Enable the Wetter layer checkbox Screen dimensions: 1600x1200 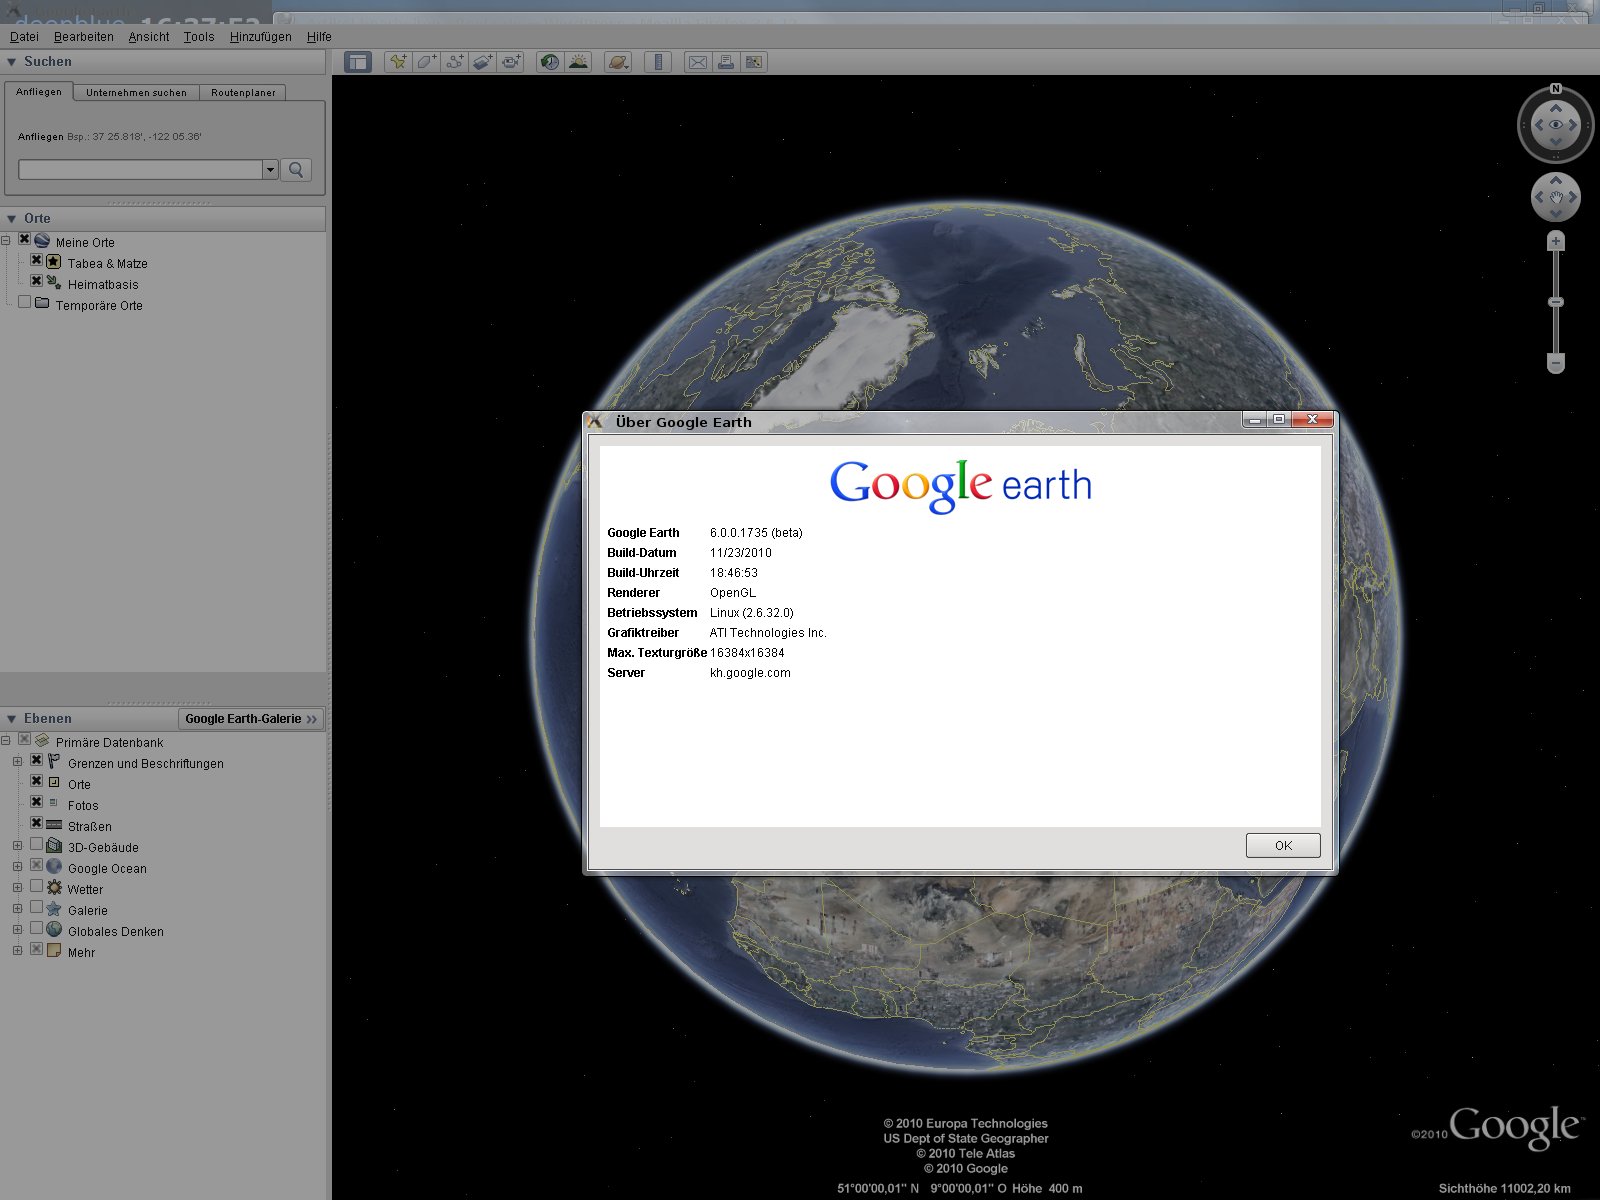(x=37, y=887)
